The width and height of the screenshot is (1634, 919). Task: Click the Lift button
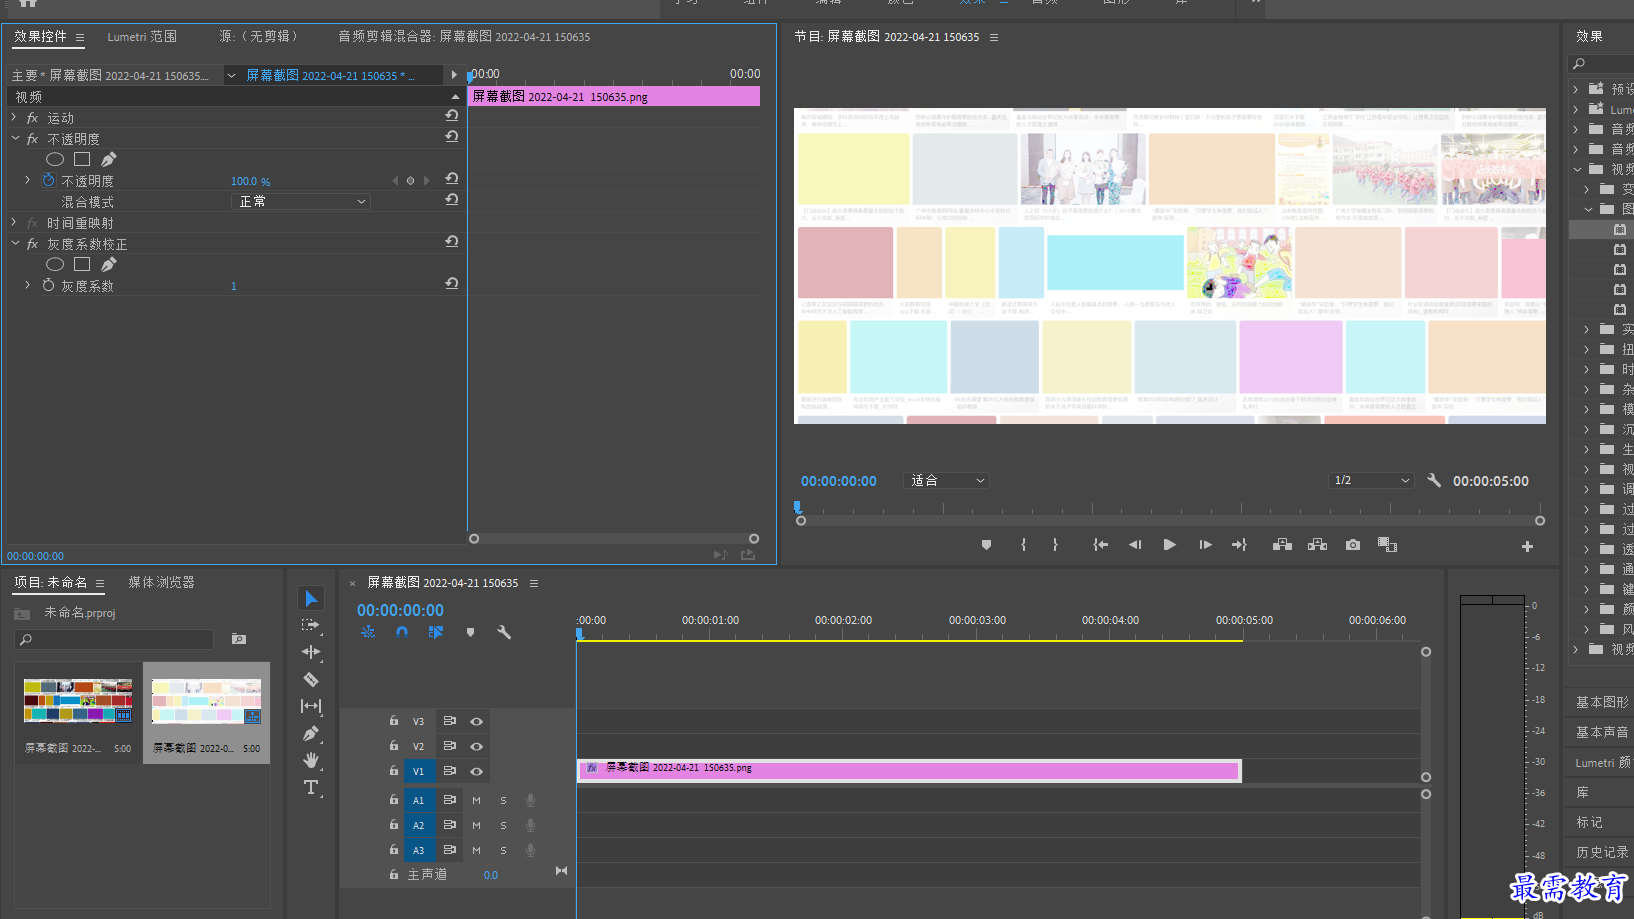click(x=1282, y=545)
